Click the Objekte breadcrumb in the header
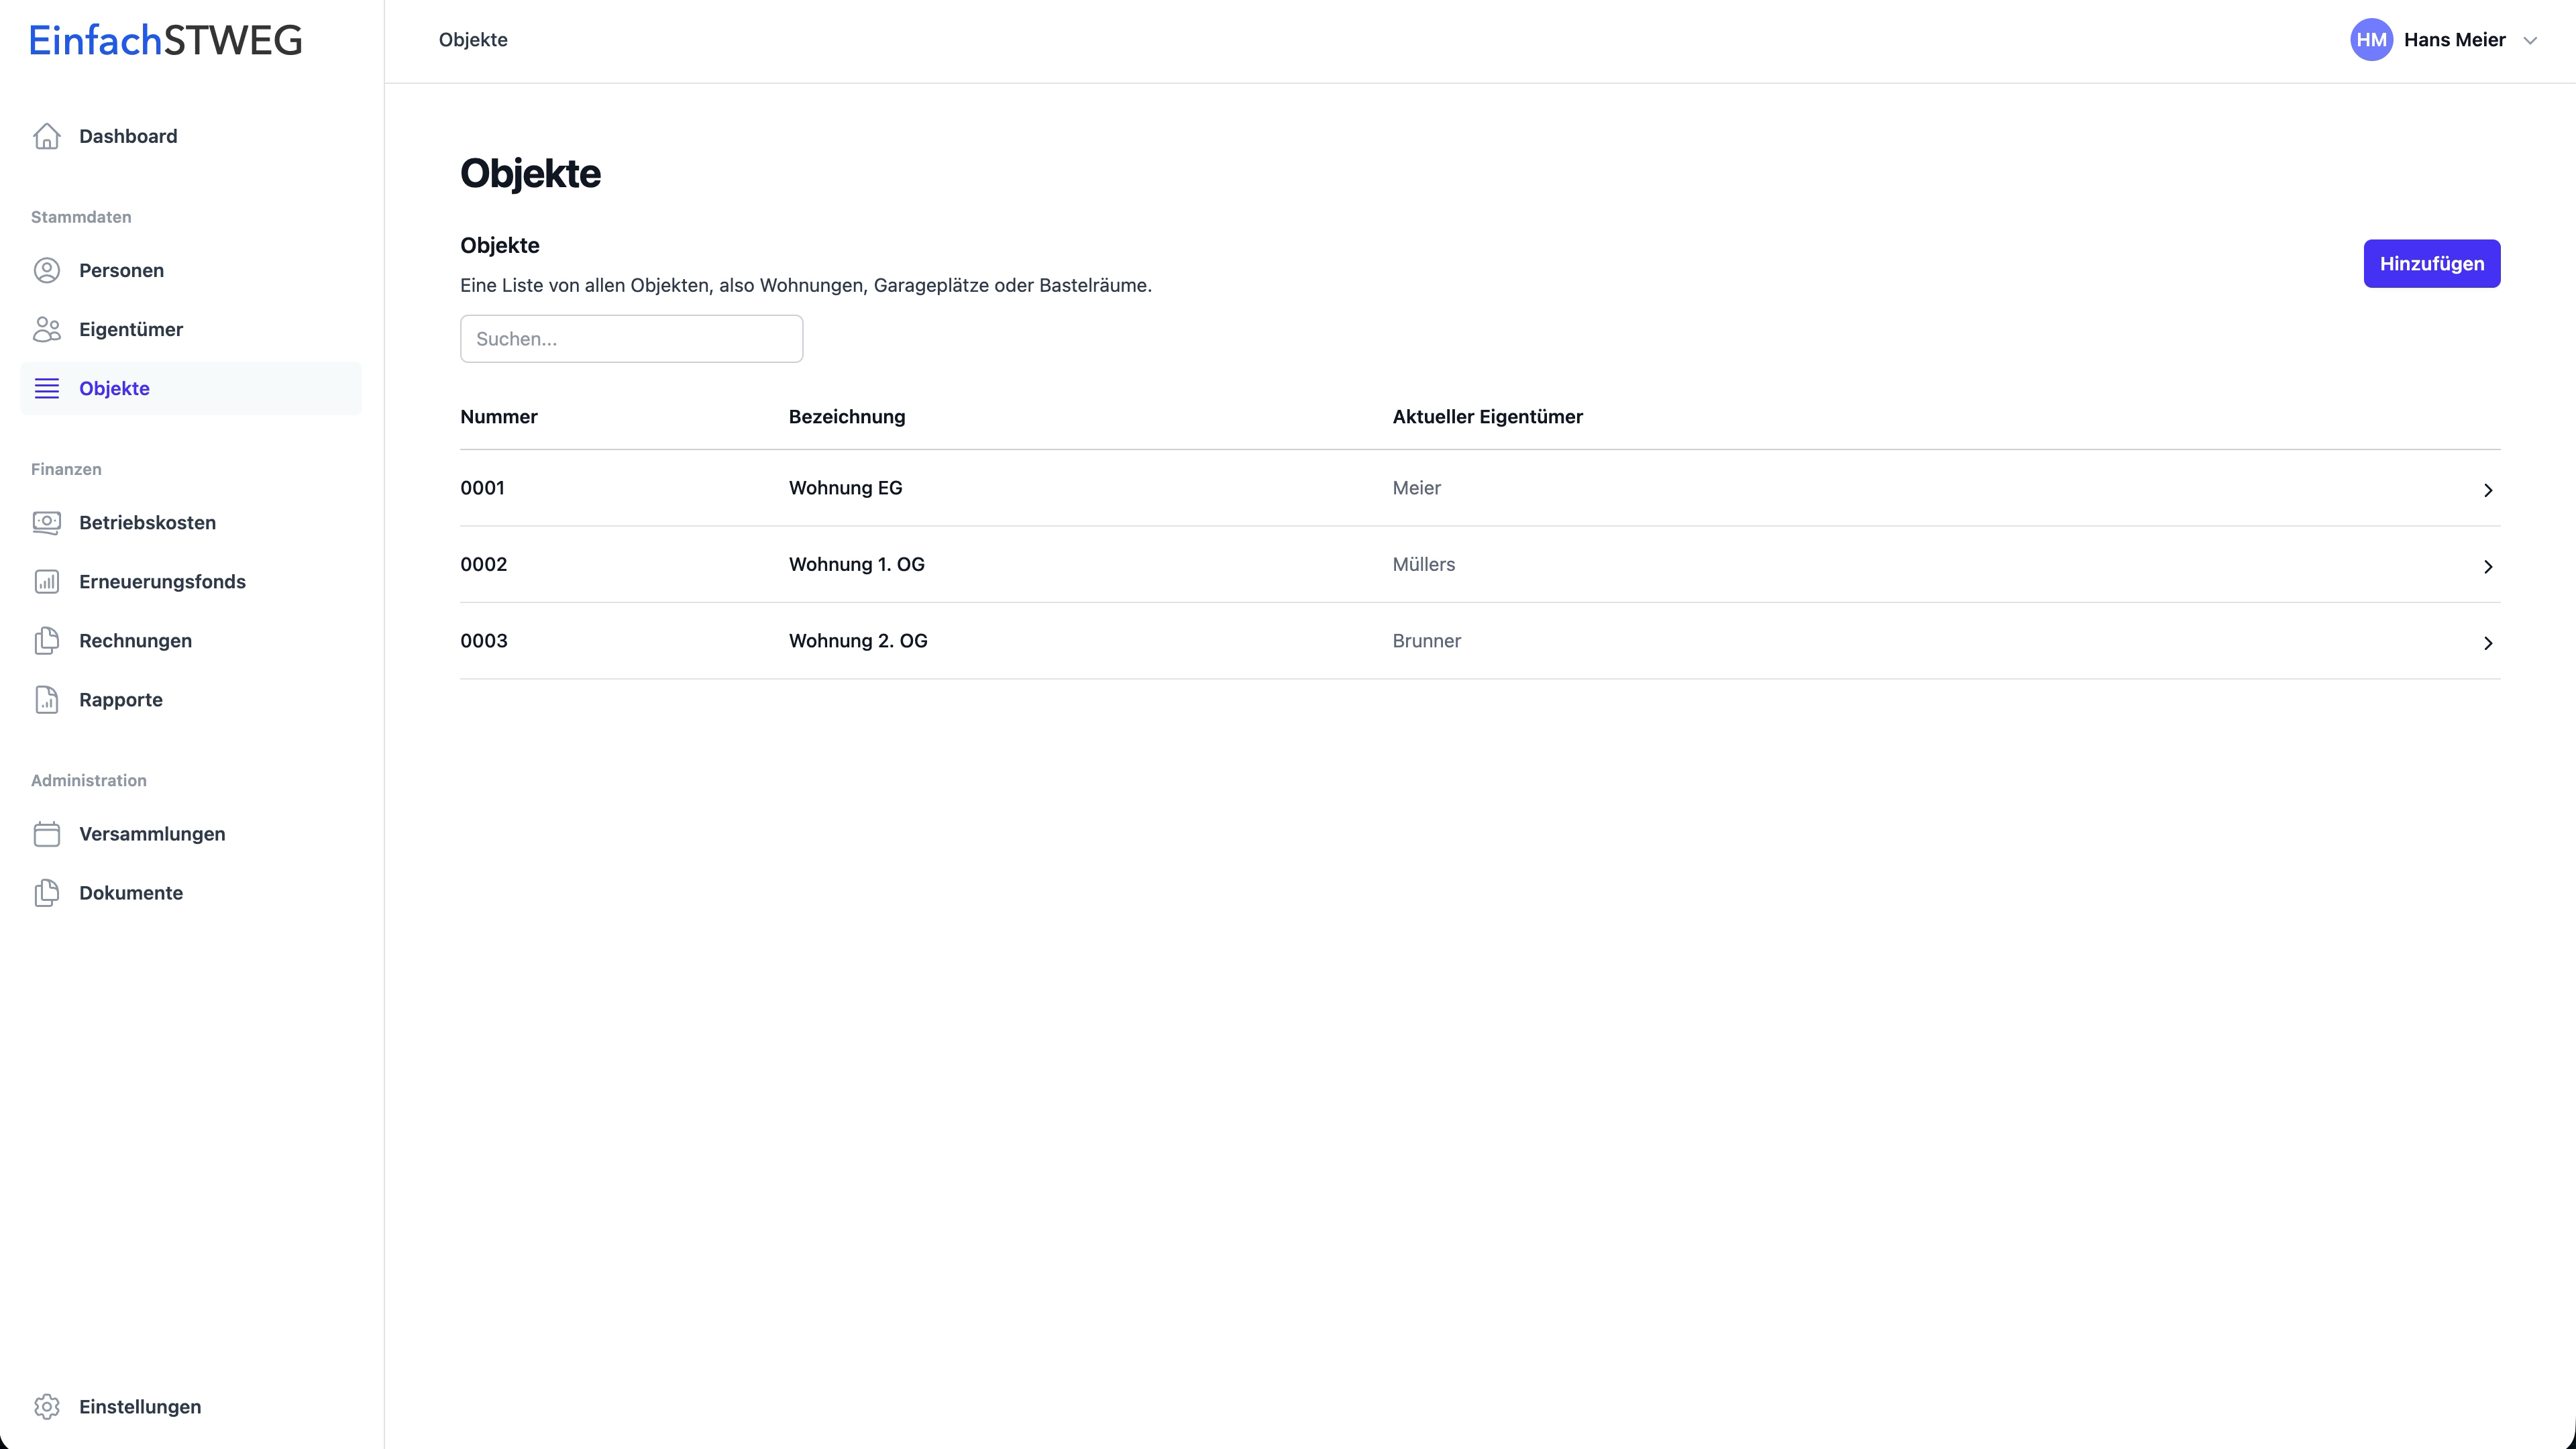This screenshot has width=2576, height=1449. point(473,40)
